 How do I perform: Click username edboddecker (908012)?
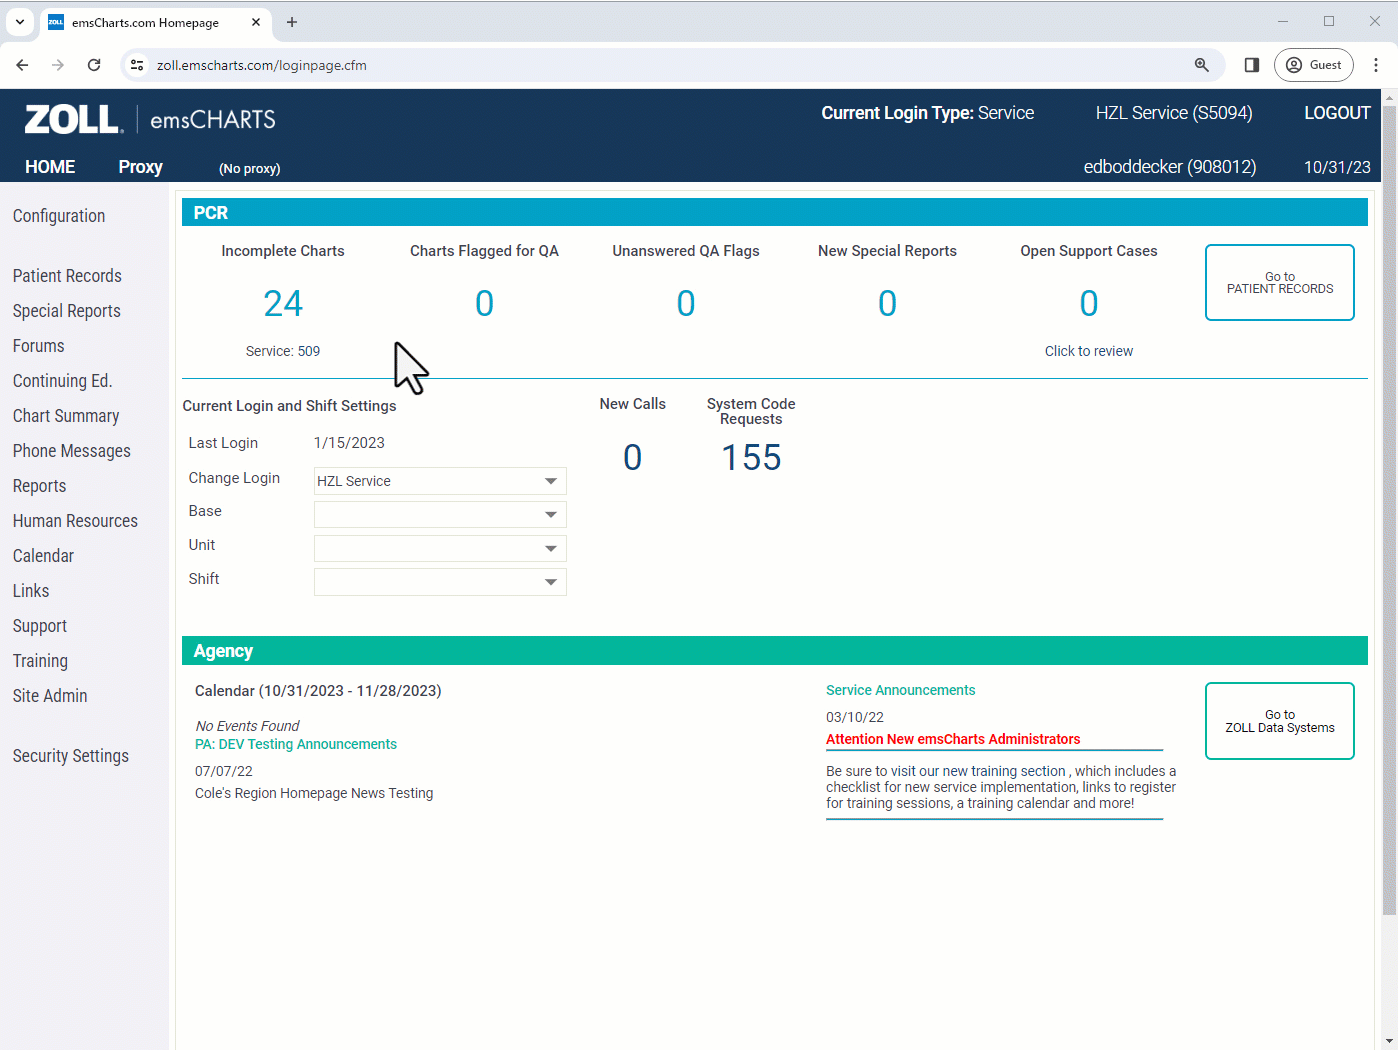pos(1170,167)
